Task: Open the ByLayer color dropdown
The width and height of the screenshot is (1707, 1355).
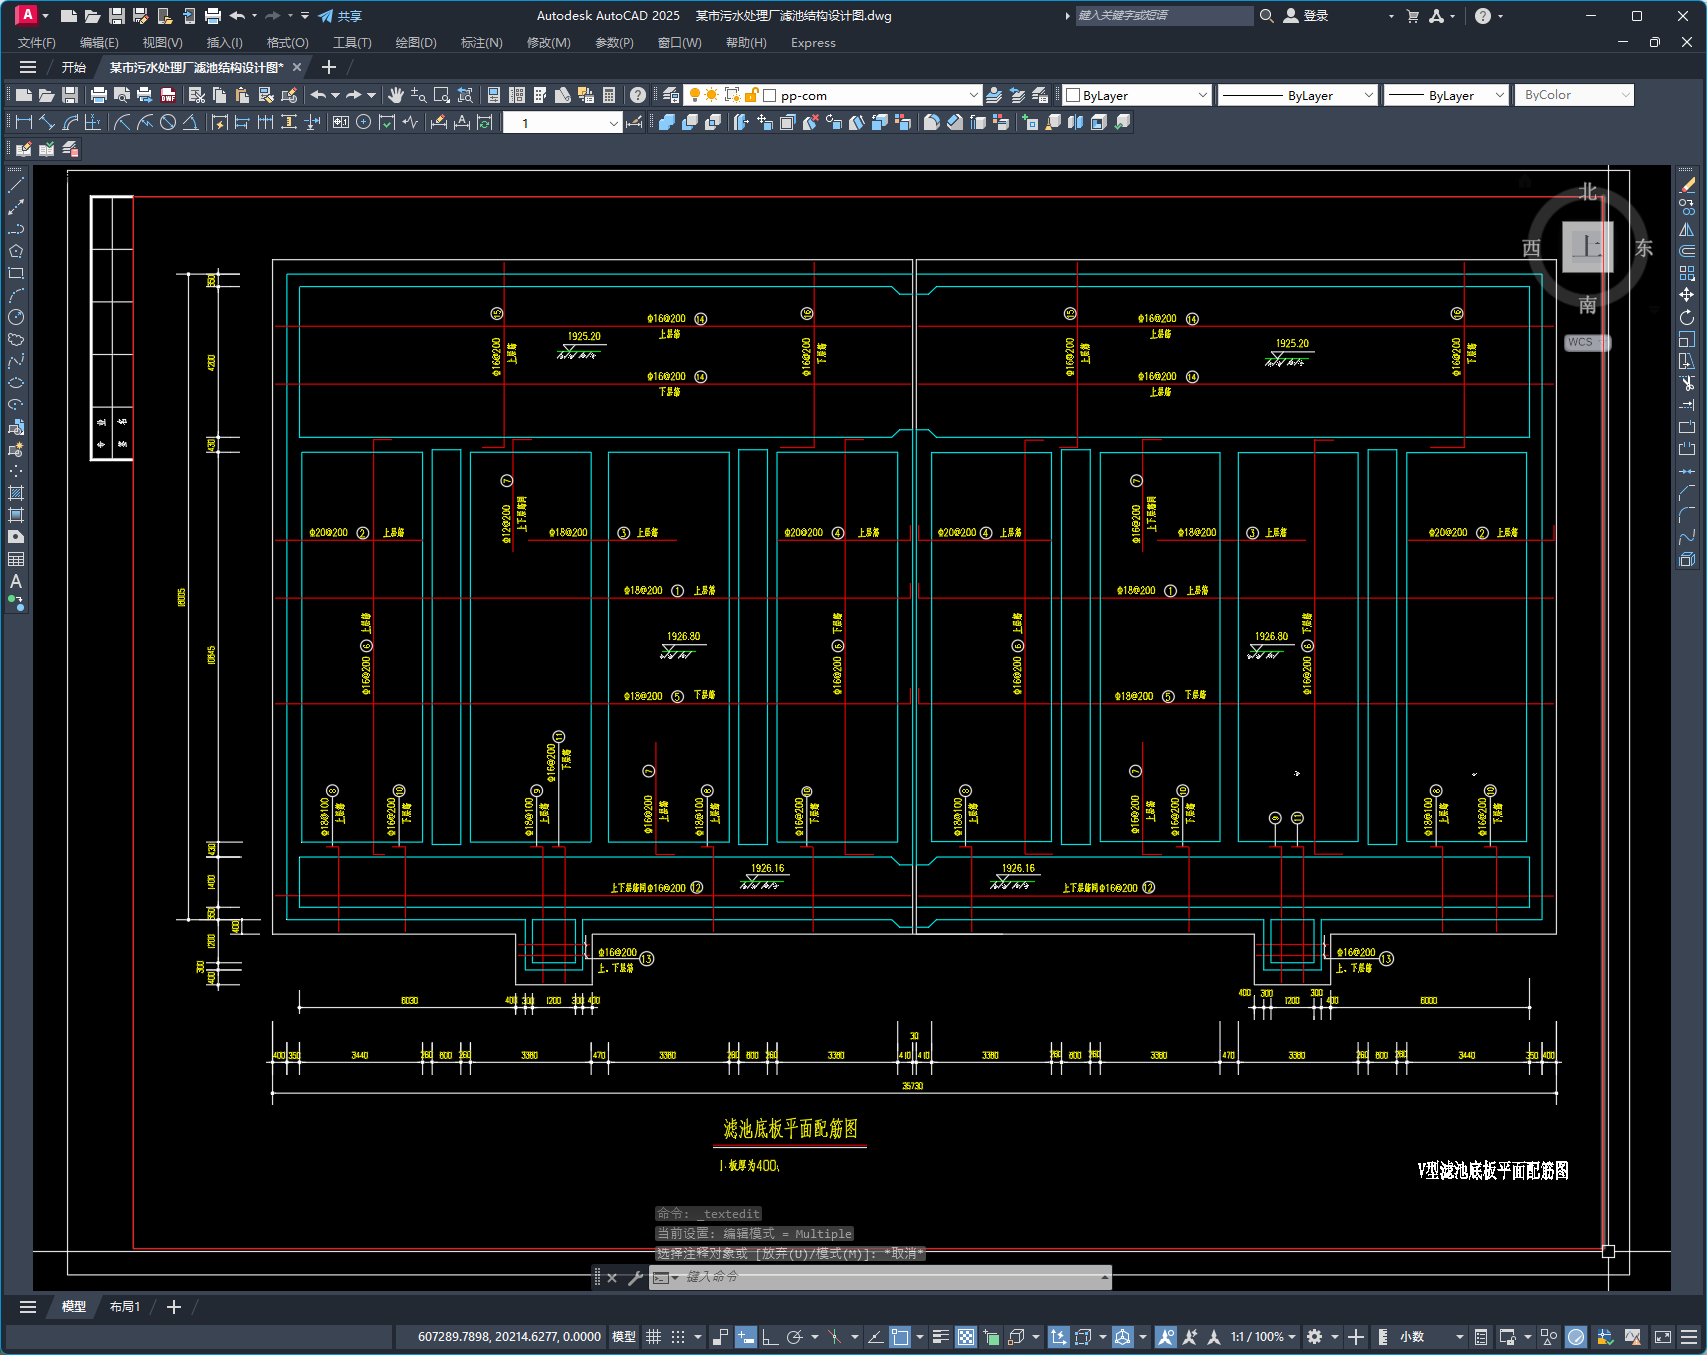Action: click(1202, 95)
